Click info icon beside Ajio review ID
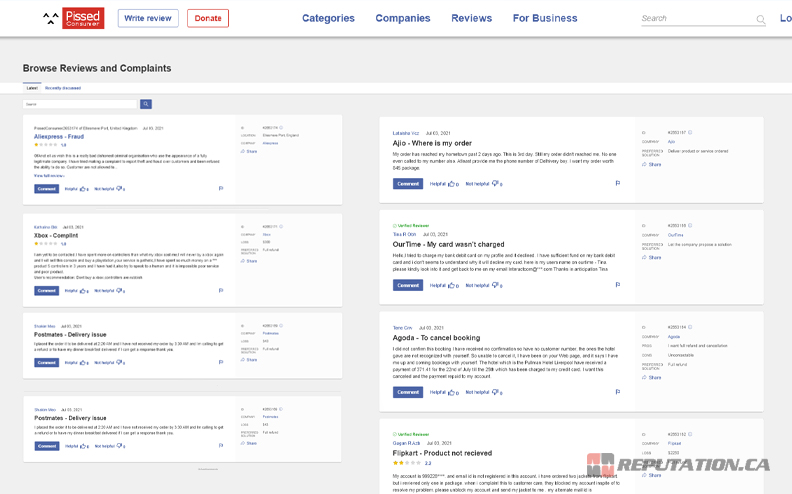 690,132
